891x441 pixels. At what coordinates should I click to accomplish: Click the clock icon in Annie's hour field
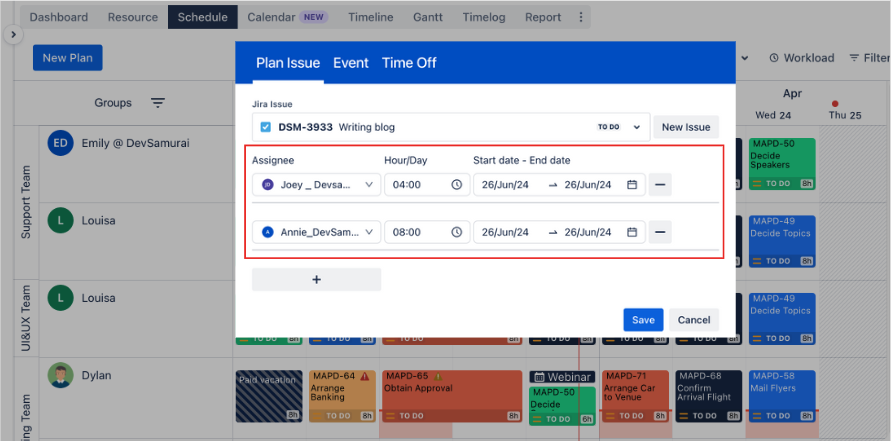coord(456,232)
